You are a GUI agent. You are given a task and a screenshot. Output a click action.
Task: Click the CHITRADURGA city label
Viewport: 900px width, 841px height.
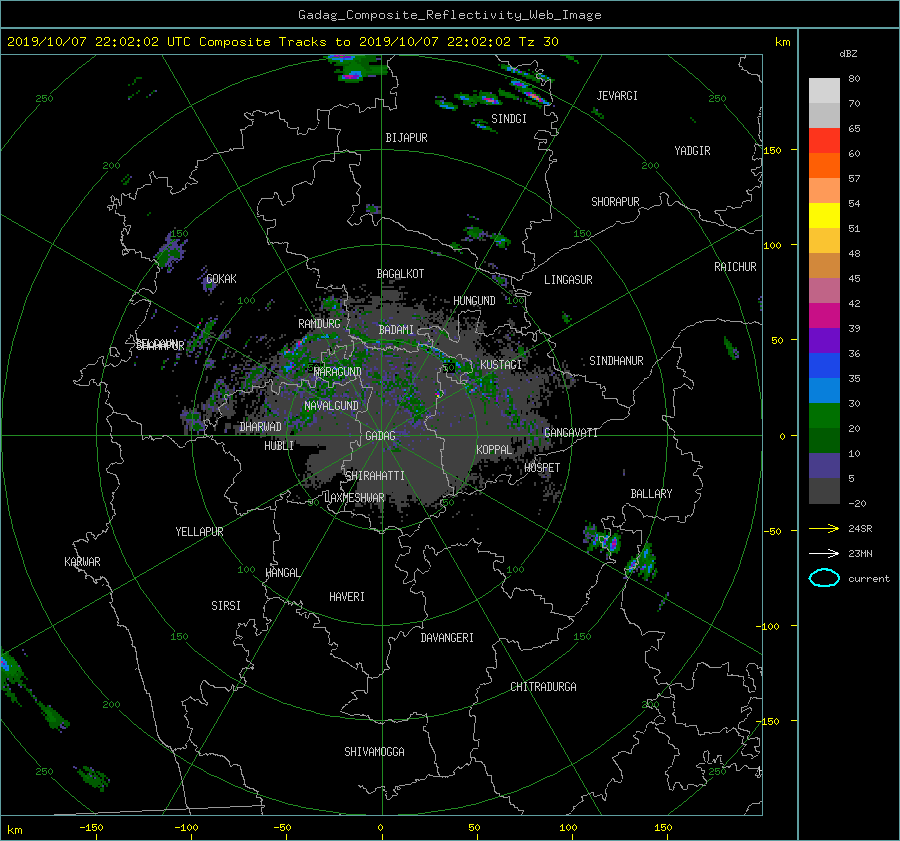click(x=543, y=687)
